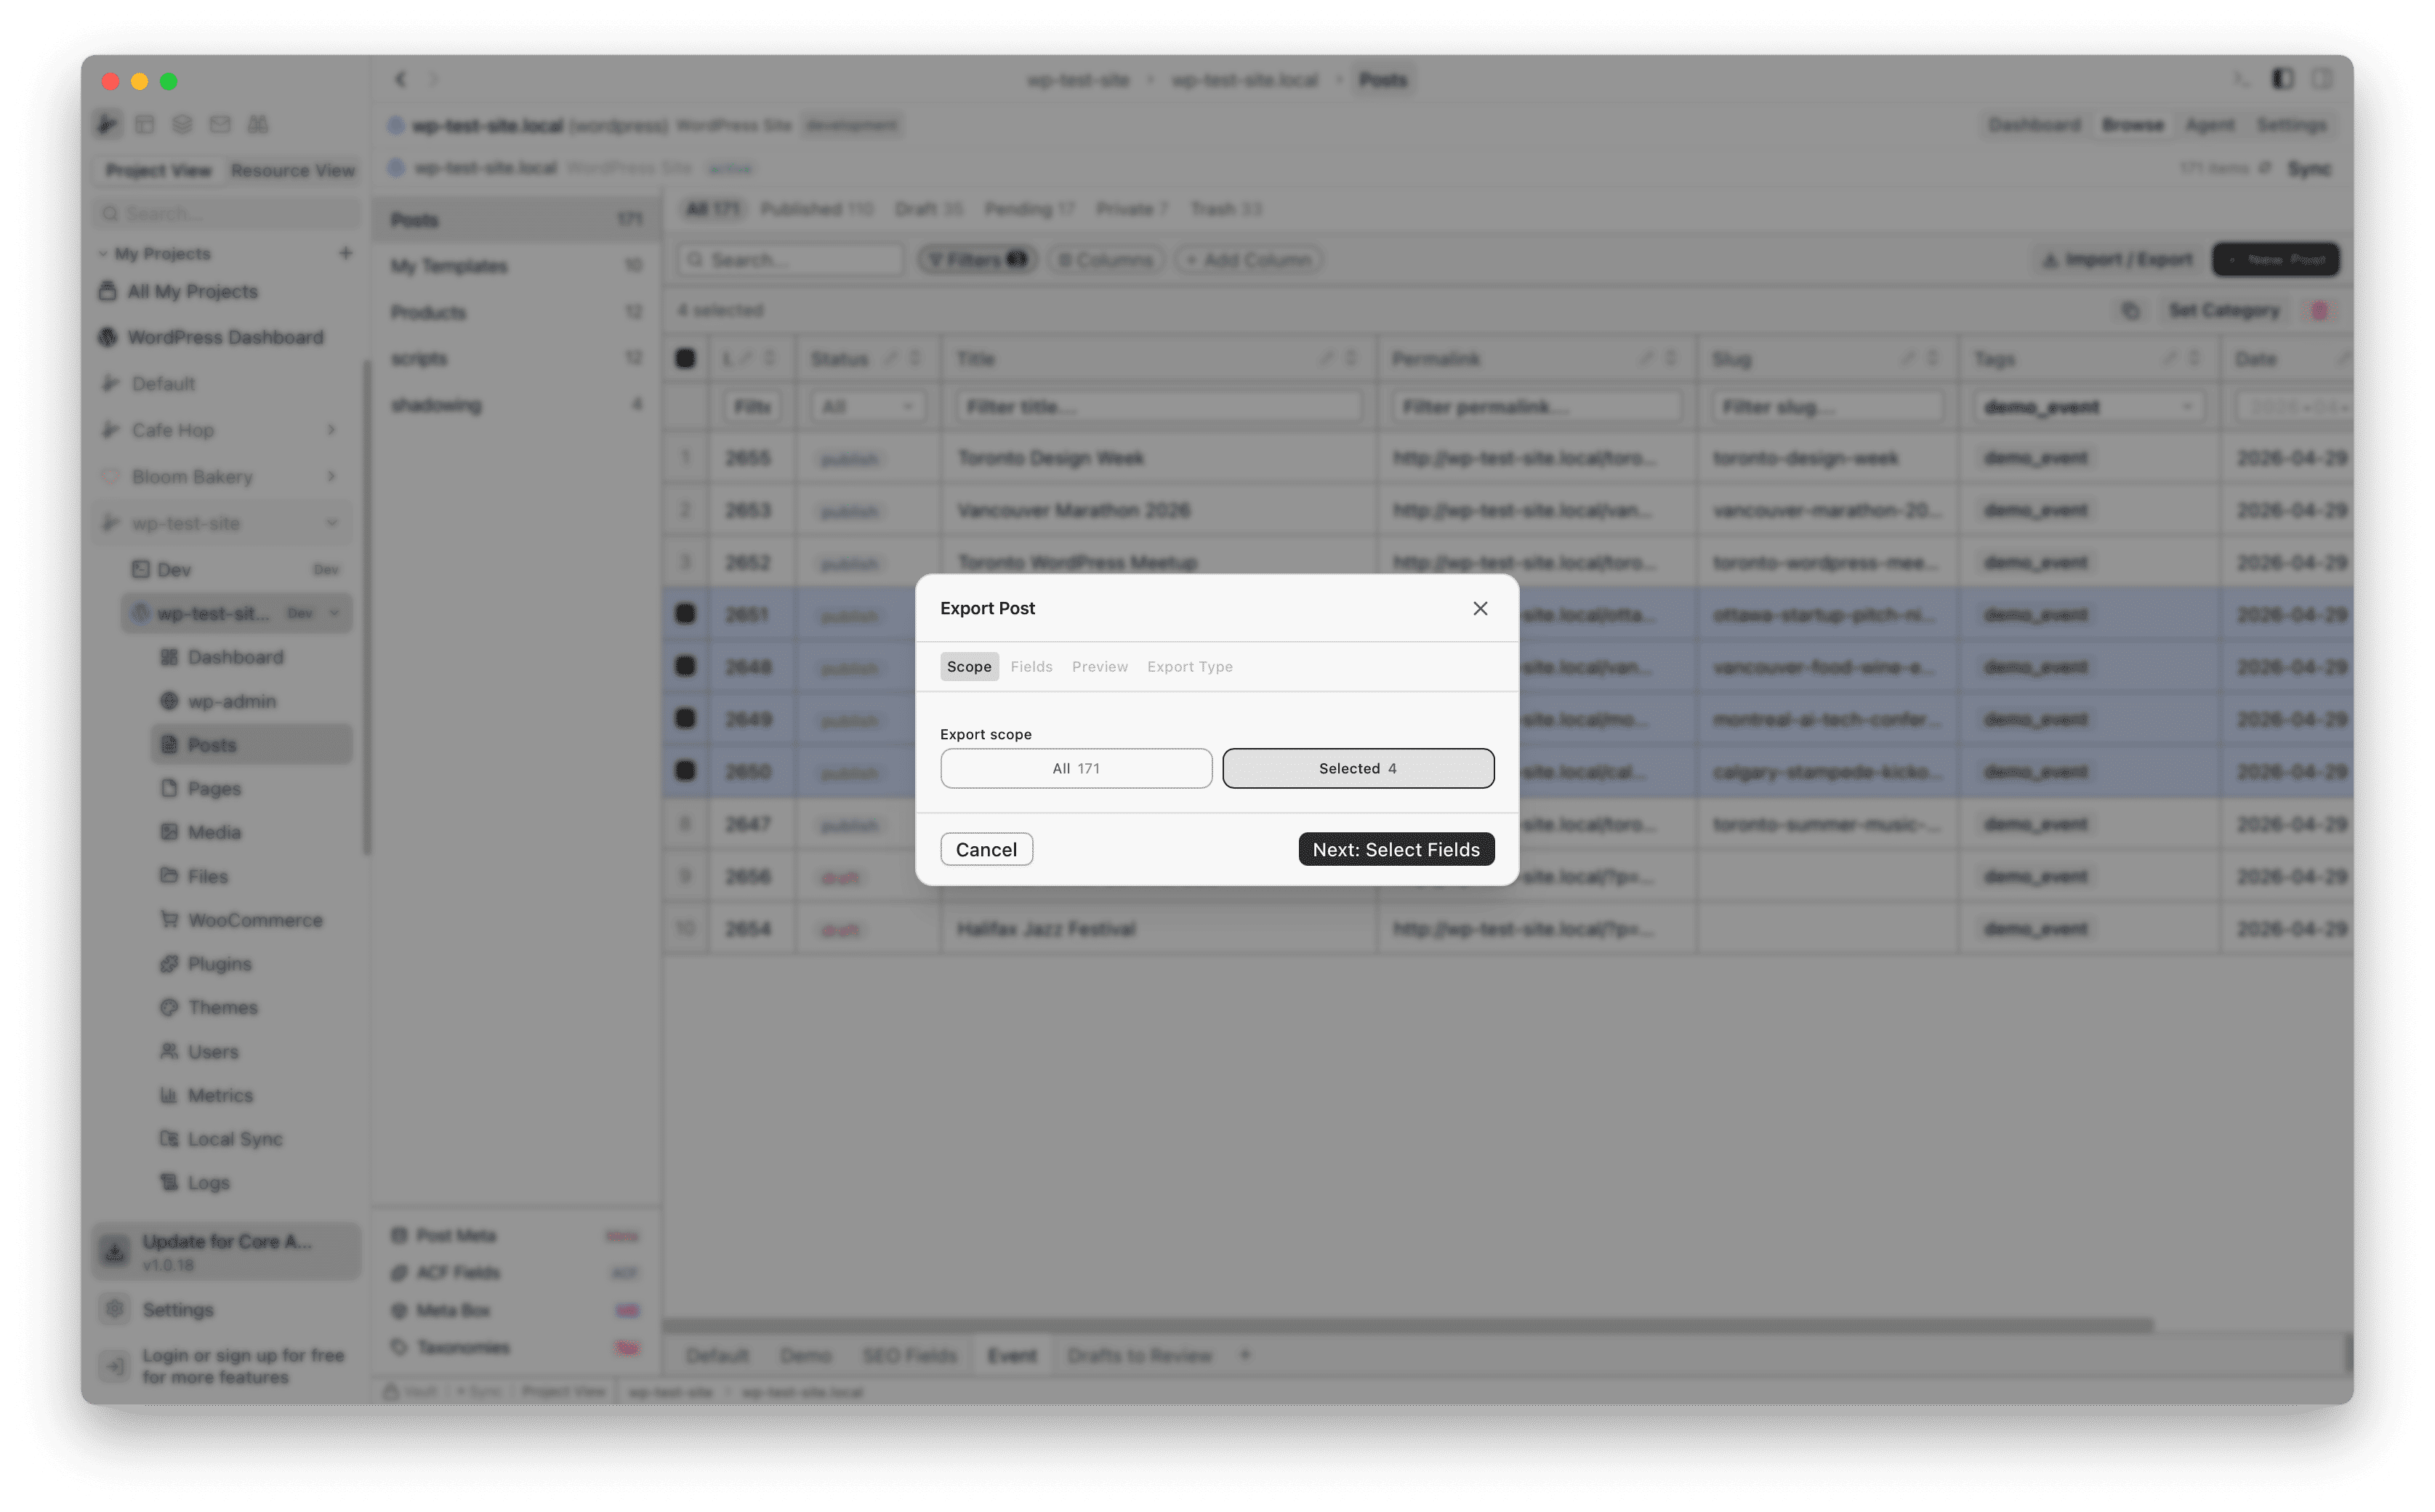Collapse the My Projects section

click(103, 254)
